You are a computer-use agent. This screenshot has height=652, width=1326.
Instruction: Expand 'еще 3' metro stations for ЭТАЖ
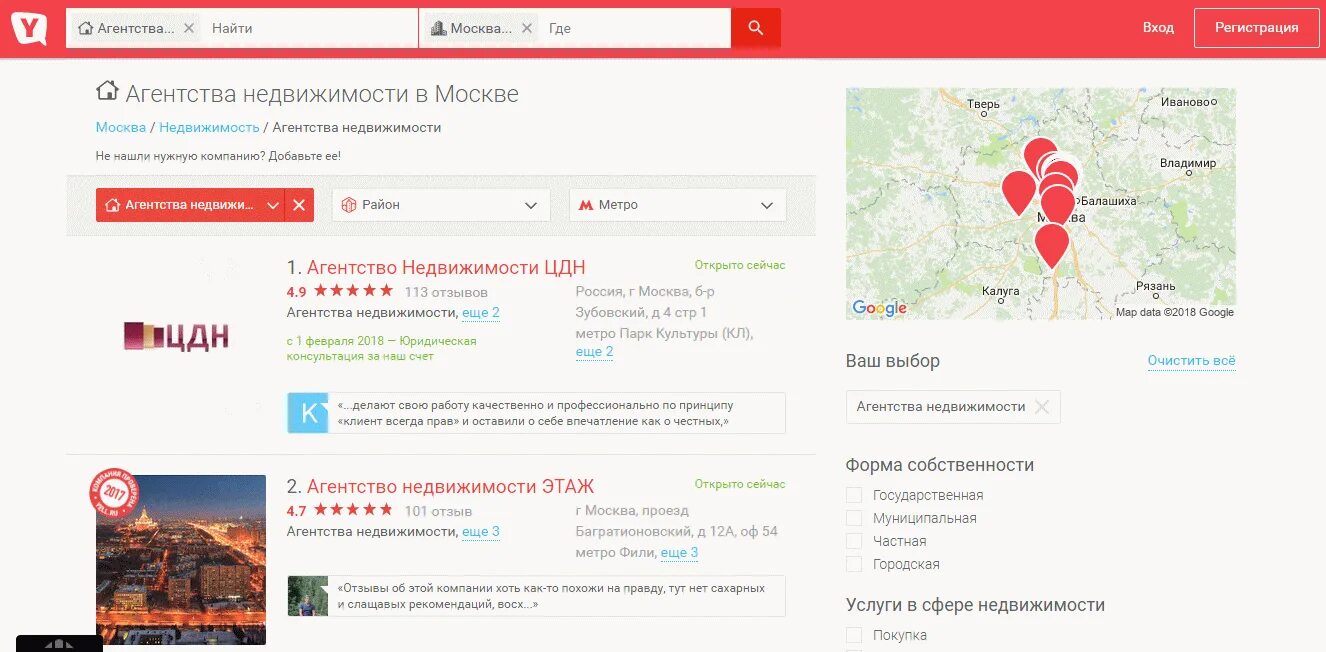(680, 553)
